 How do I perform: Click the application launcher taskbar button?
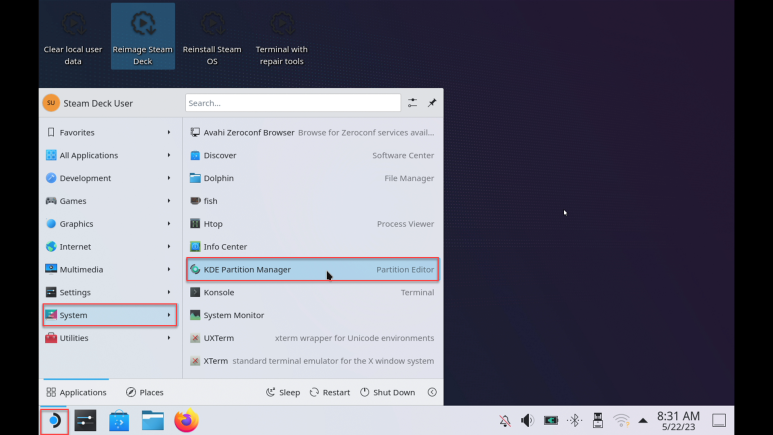54,421
